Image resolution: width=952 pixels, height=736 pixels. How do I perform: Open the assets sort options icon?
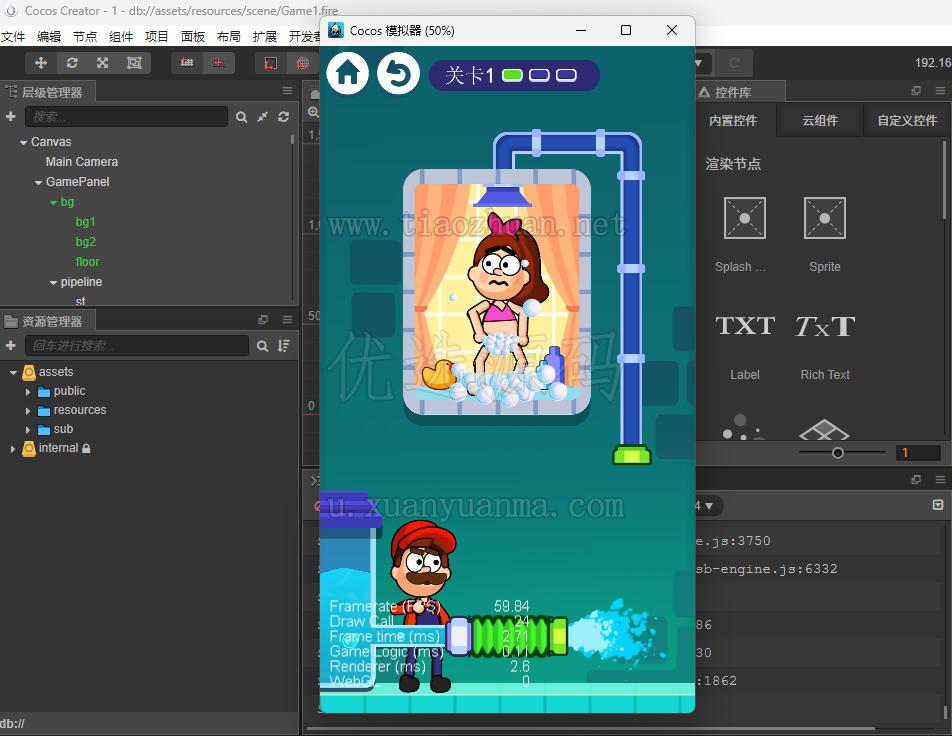(x=284, y=346)
